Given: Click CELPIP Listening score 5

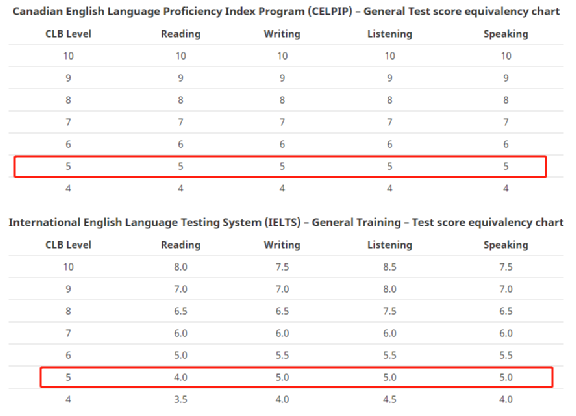Looking at the screenshot, I should pos(390,166).
